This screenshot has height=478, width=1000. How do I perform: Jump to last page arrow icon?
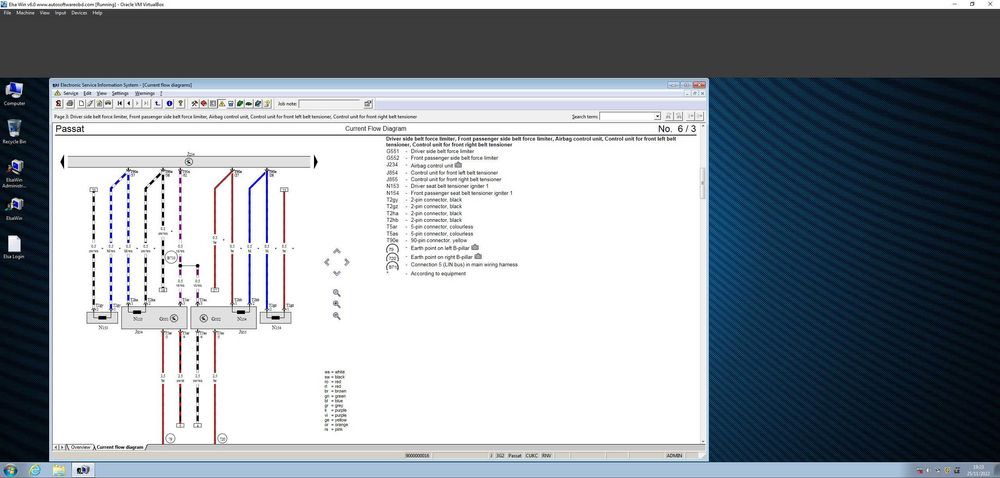[x=146, y=103]
